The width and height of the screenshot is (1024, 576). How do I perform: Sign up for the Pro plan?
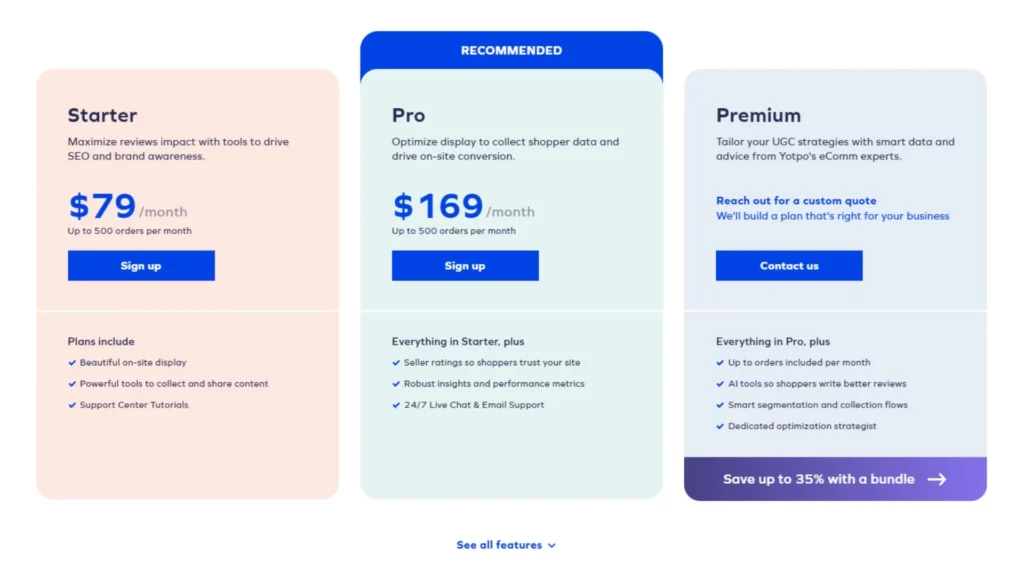tap(465, 265)
